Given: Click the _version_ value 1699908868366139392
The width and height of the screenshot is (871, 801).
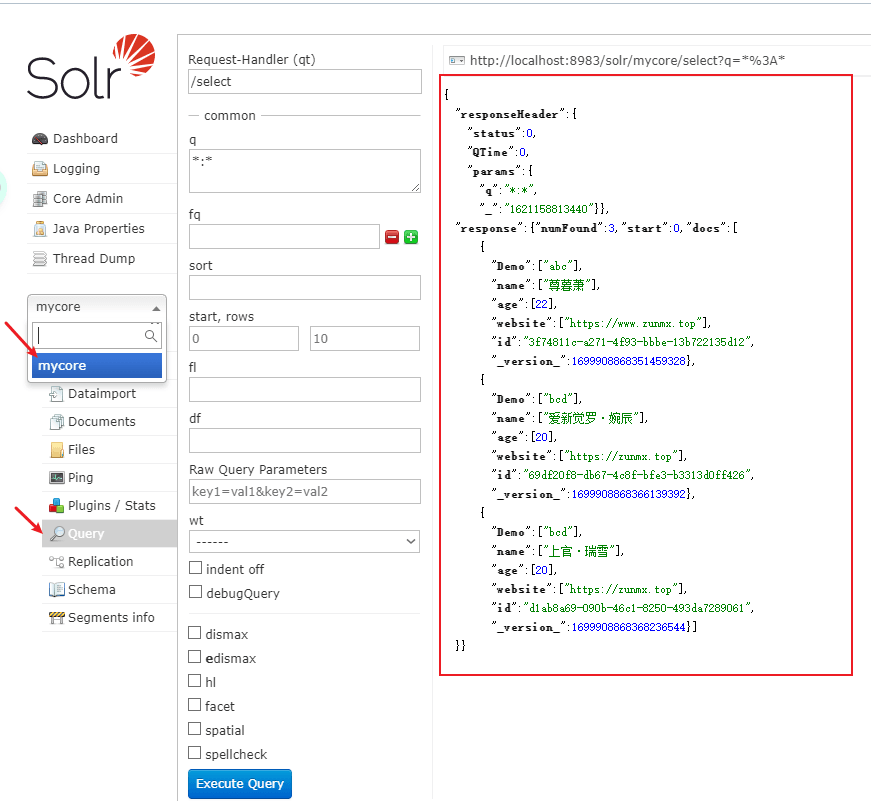Looking at the screenshot, I should tap(629, 494).
